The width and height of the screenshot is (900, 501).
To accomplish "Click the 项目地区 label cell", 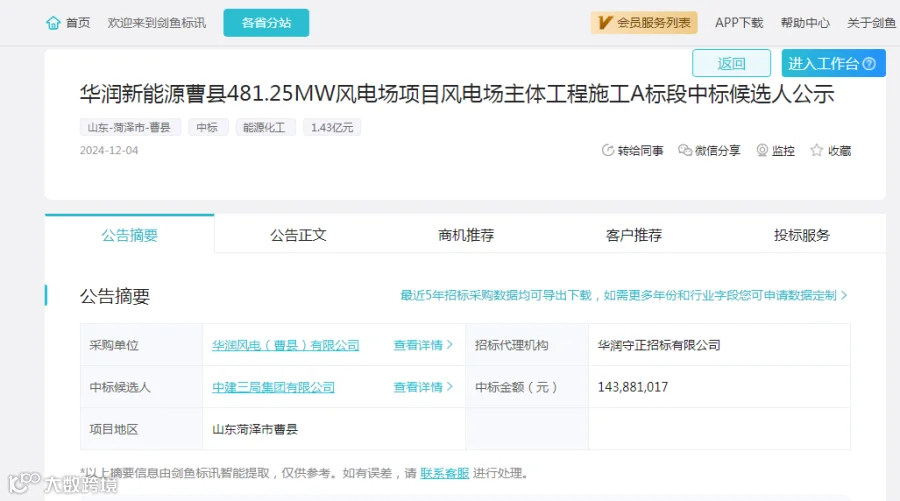I will click(141, 429).
